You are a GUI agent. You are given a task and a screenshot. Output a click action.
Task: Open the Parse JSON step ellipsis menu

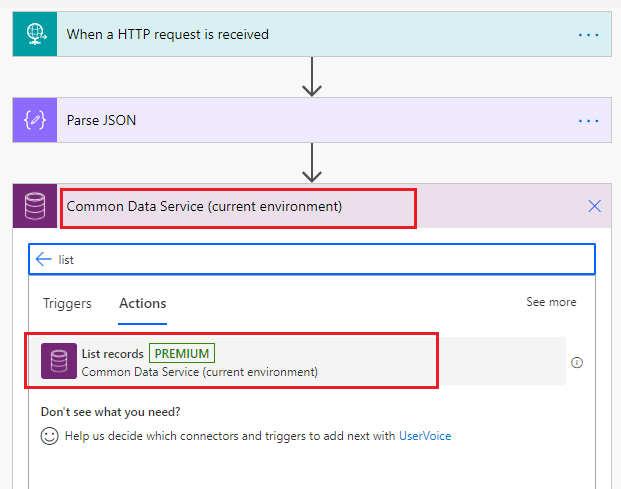tap(588, 121)
